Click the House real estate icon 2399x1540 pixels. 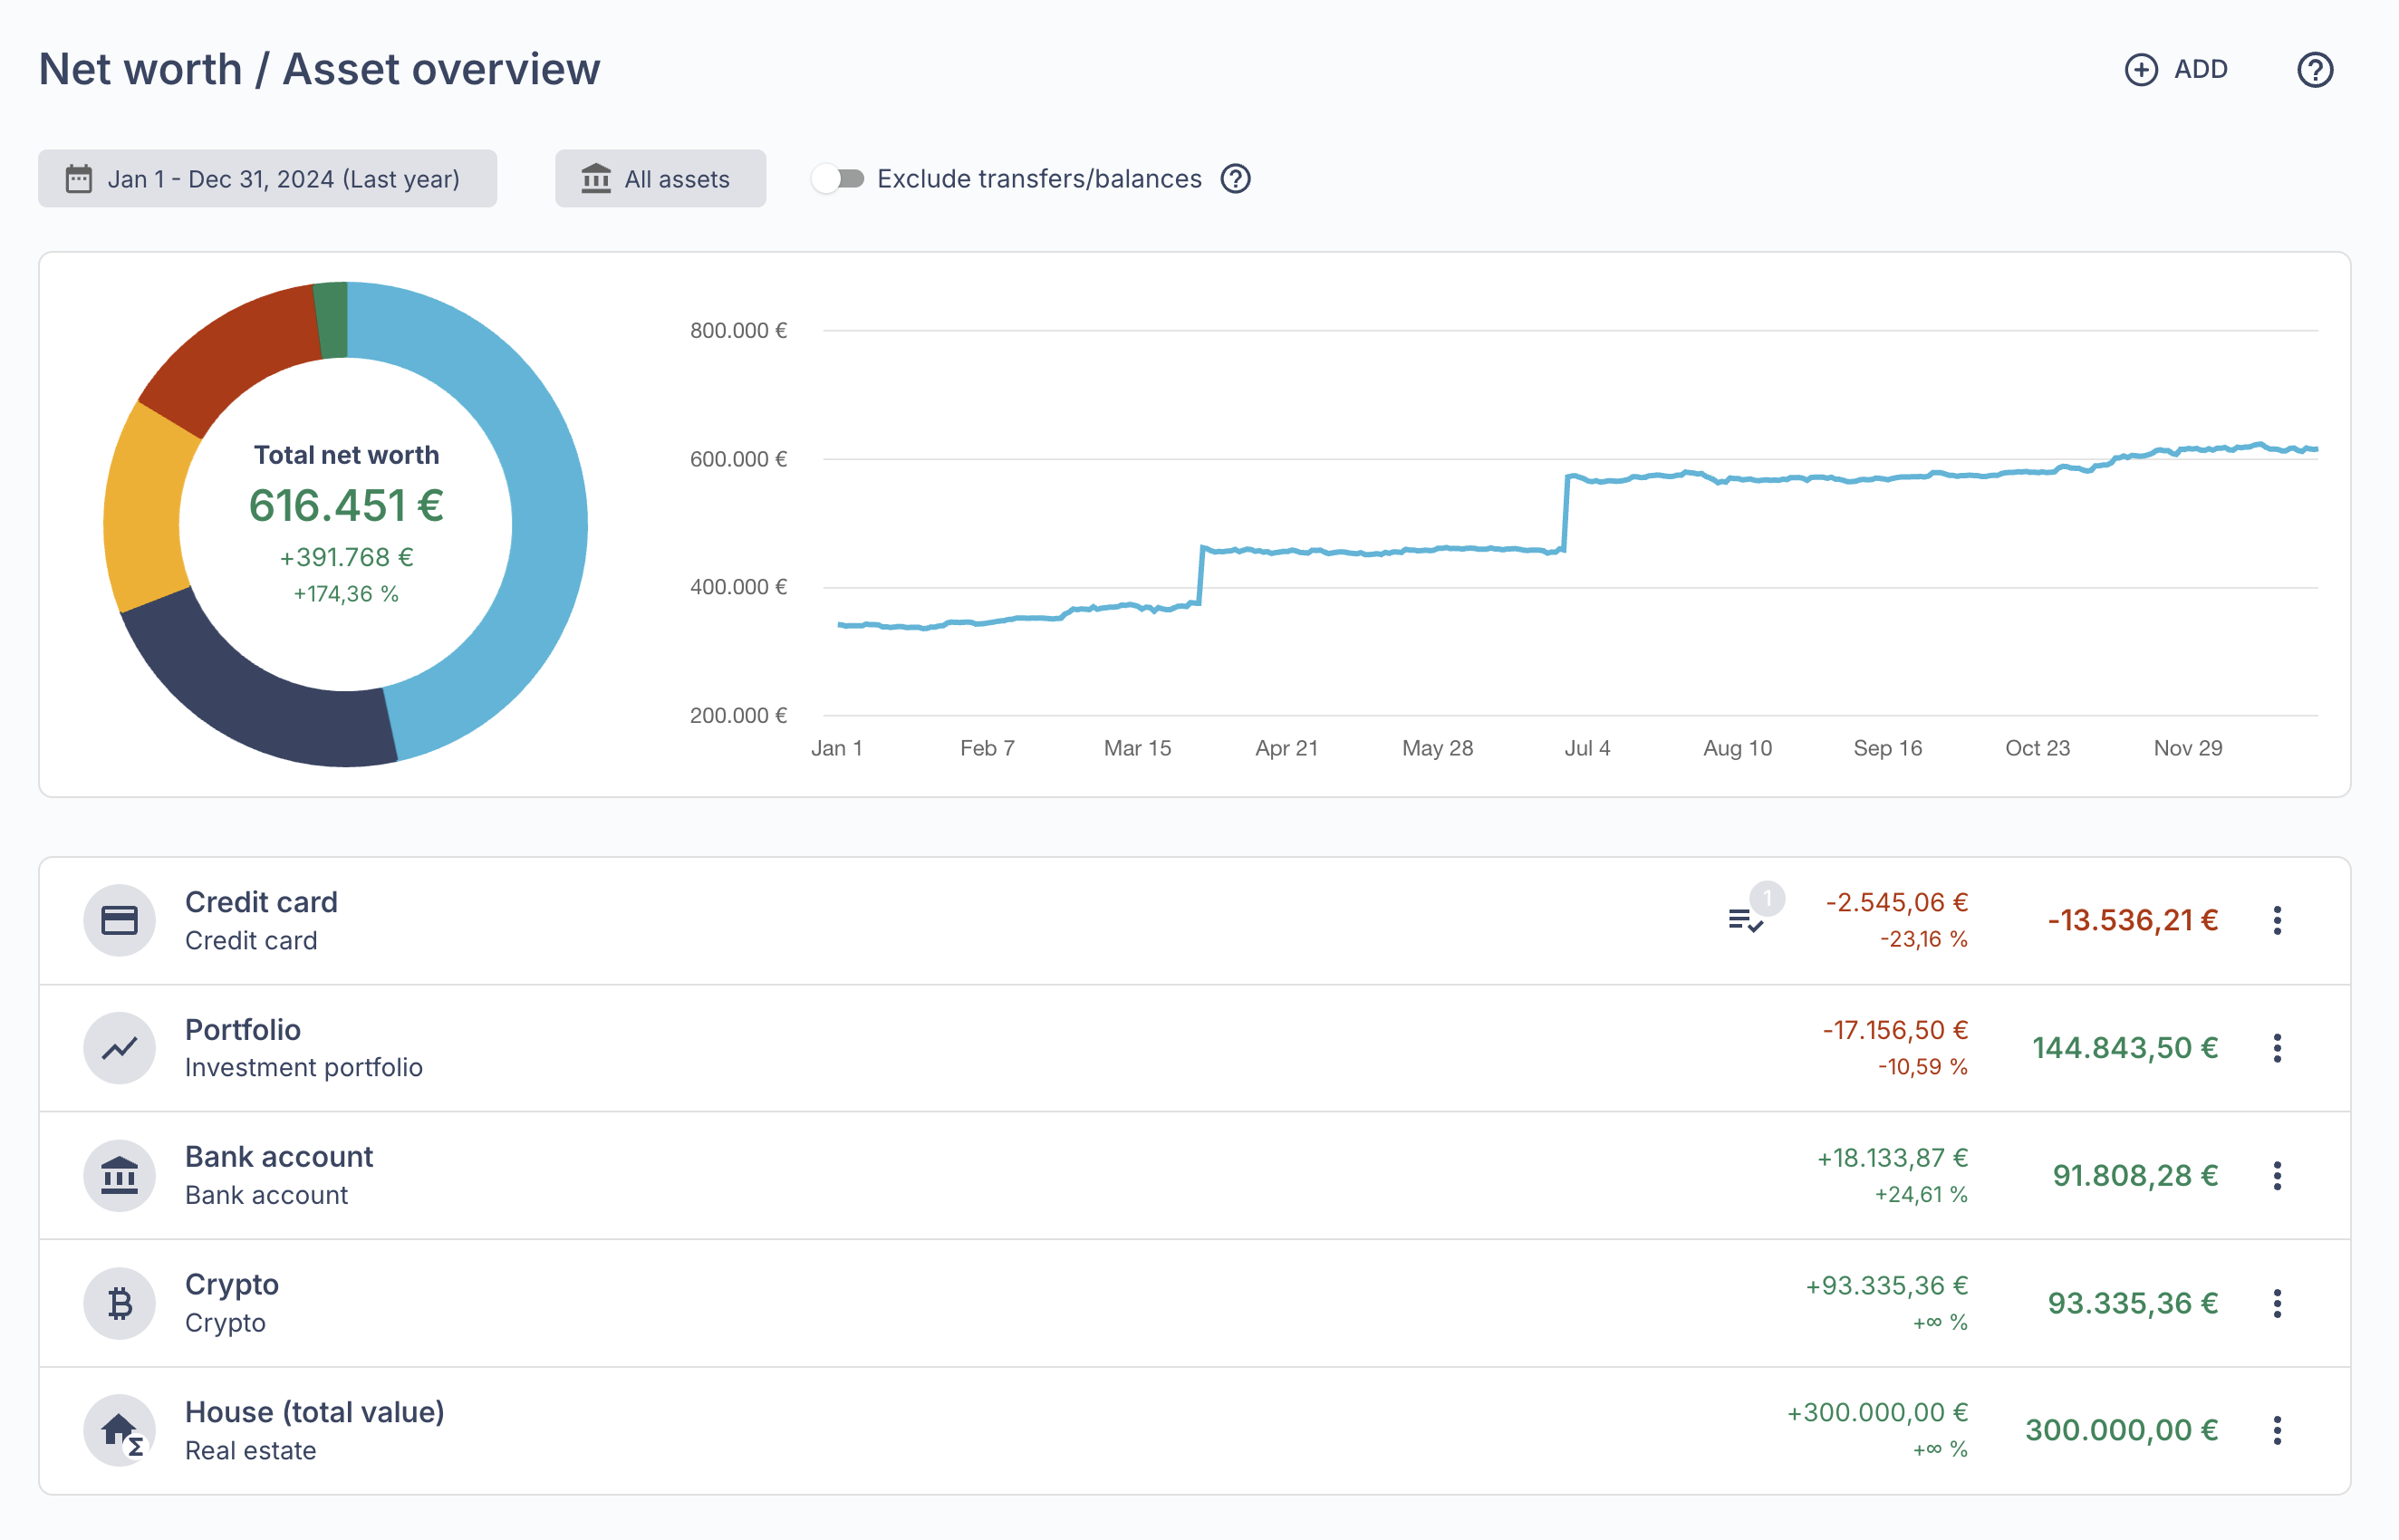pos(119,1430)
